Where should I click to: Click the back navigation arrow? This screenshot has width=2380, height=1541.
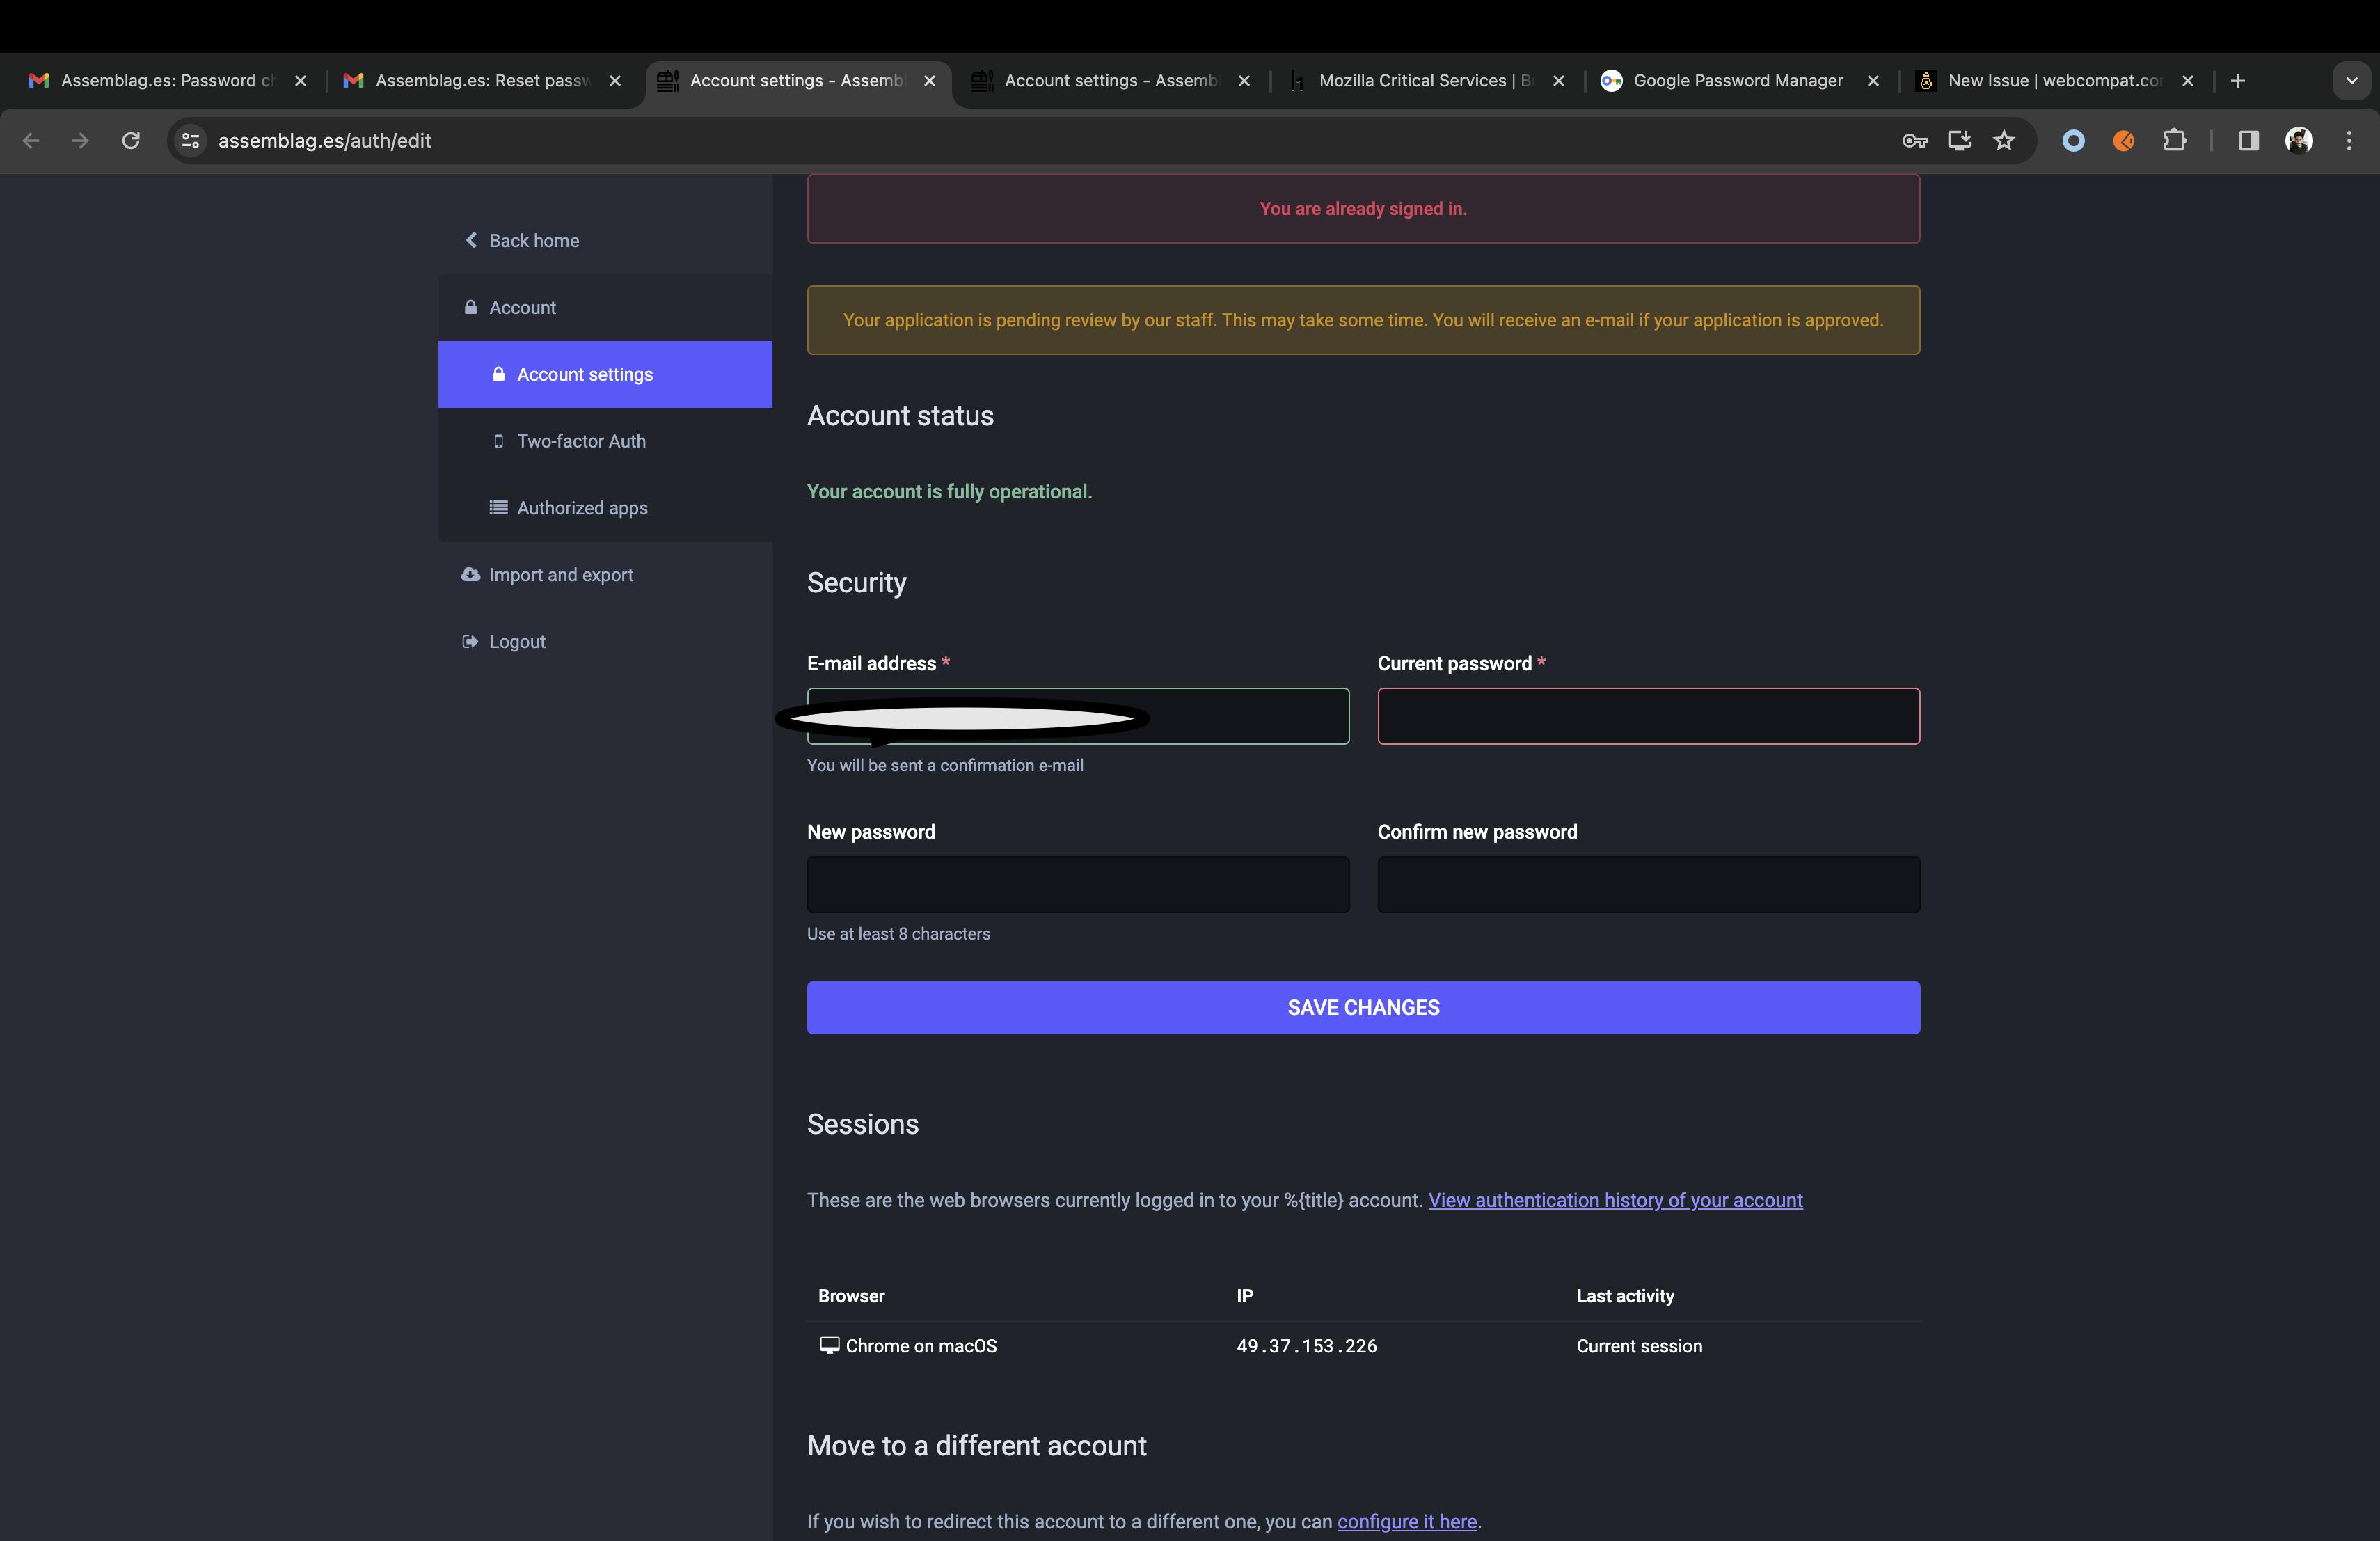point(31,140)
